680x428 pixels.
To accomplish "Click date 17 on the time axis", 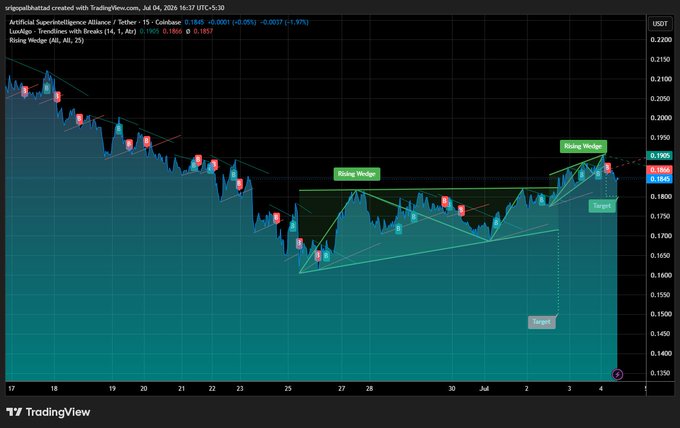I will [11, 389].
